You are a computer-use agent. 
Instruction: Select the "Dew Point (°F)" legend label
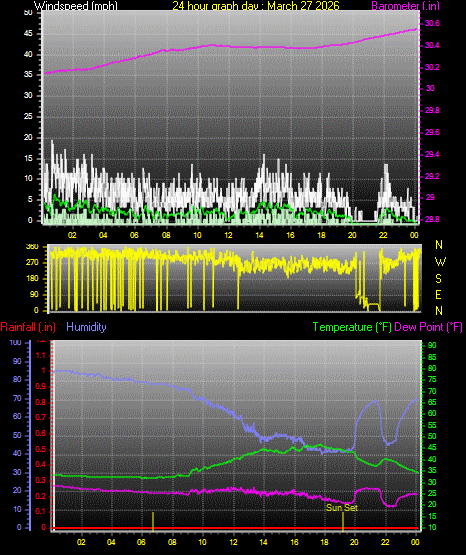[x=428, y=327]
